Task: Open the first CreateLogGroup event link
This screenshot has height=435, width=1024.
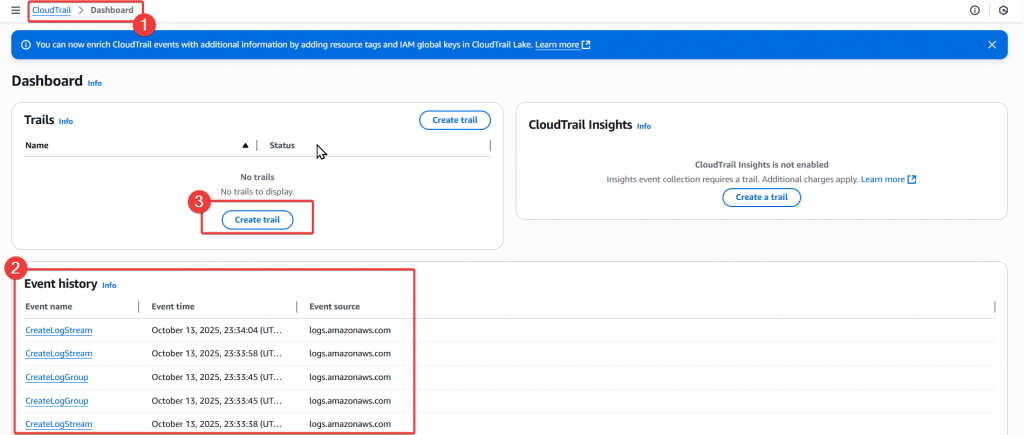Action: [x=57, y=378]
